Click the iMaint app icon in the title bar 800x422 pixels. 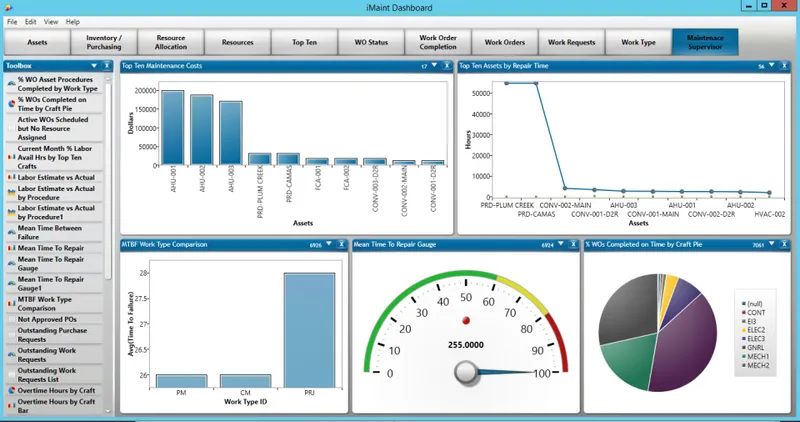(9, 7)
